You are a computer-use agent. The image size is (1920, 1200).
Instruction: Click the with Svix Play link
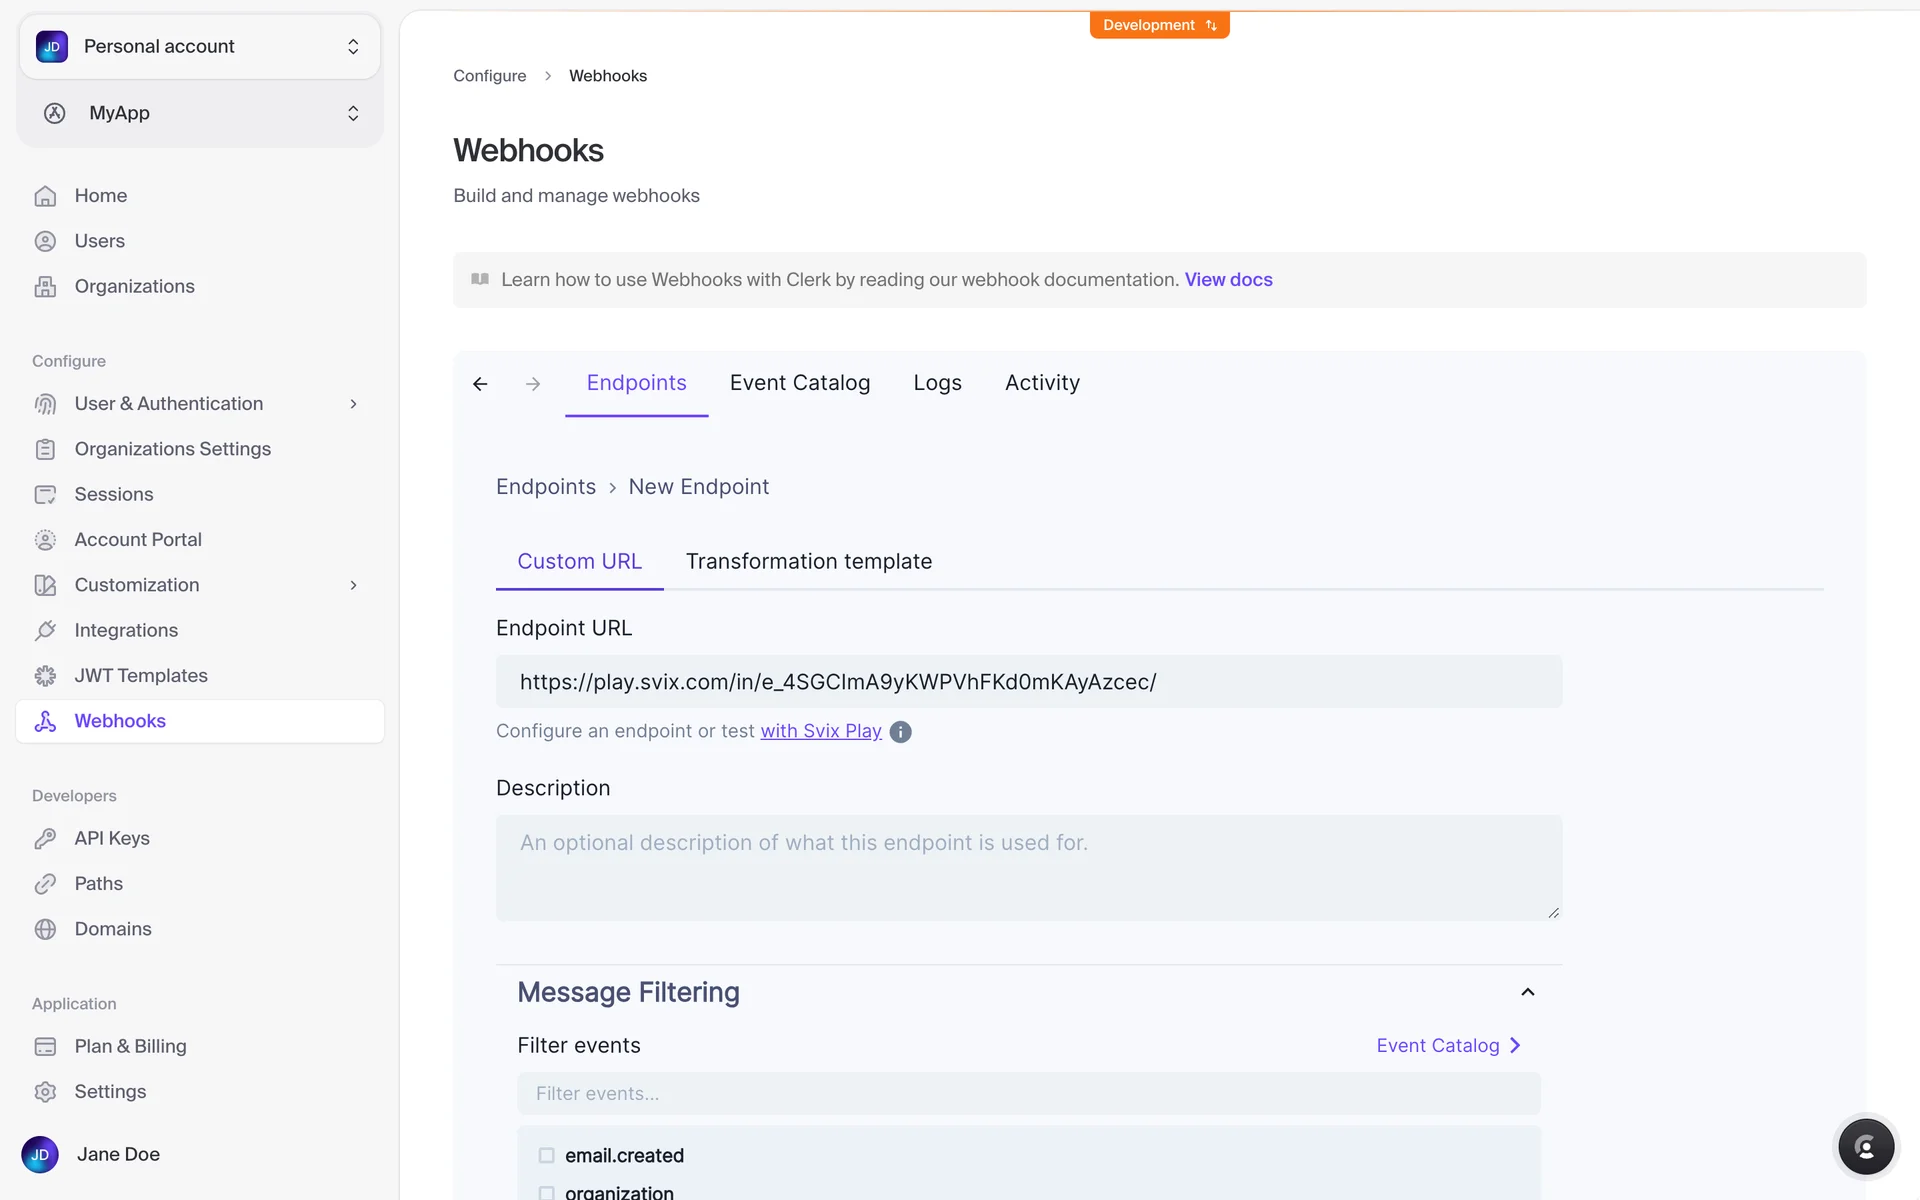[820, 731]
